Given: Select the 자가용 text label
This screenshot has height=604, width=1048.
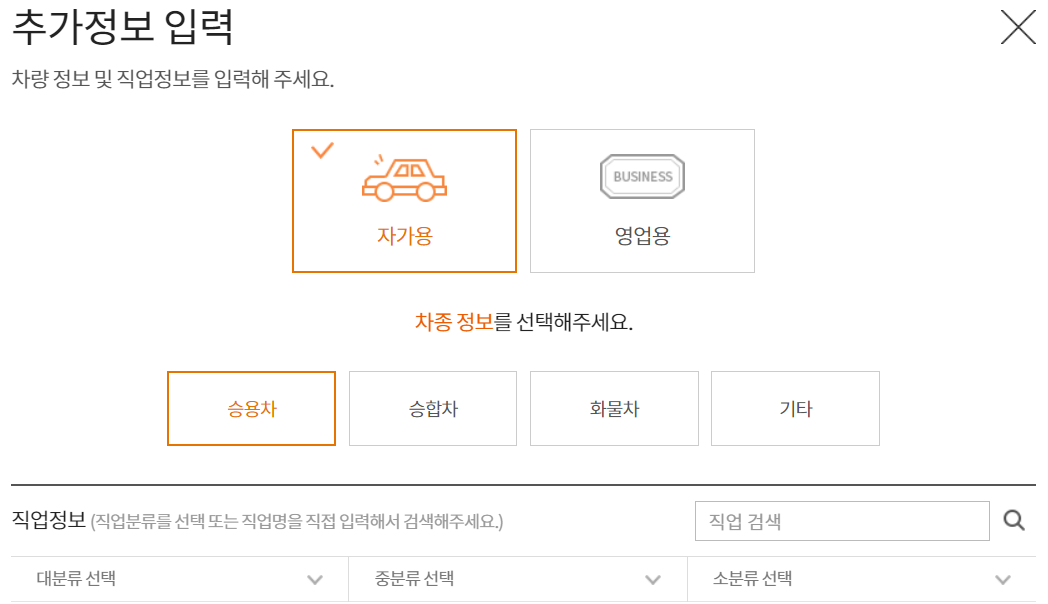Looking at the screenshot, I should pos(404,237).
